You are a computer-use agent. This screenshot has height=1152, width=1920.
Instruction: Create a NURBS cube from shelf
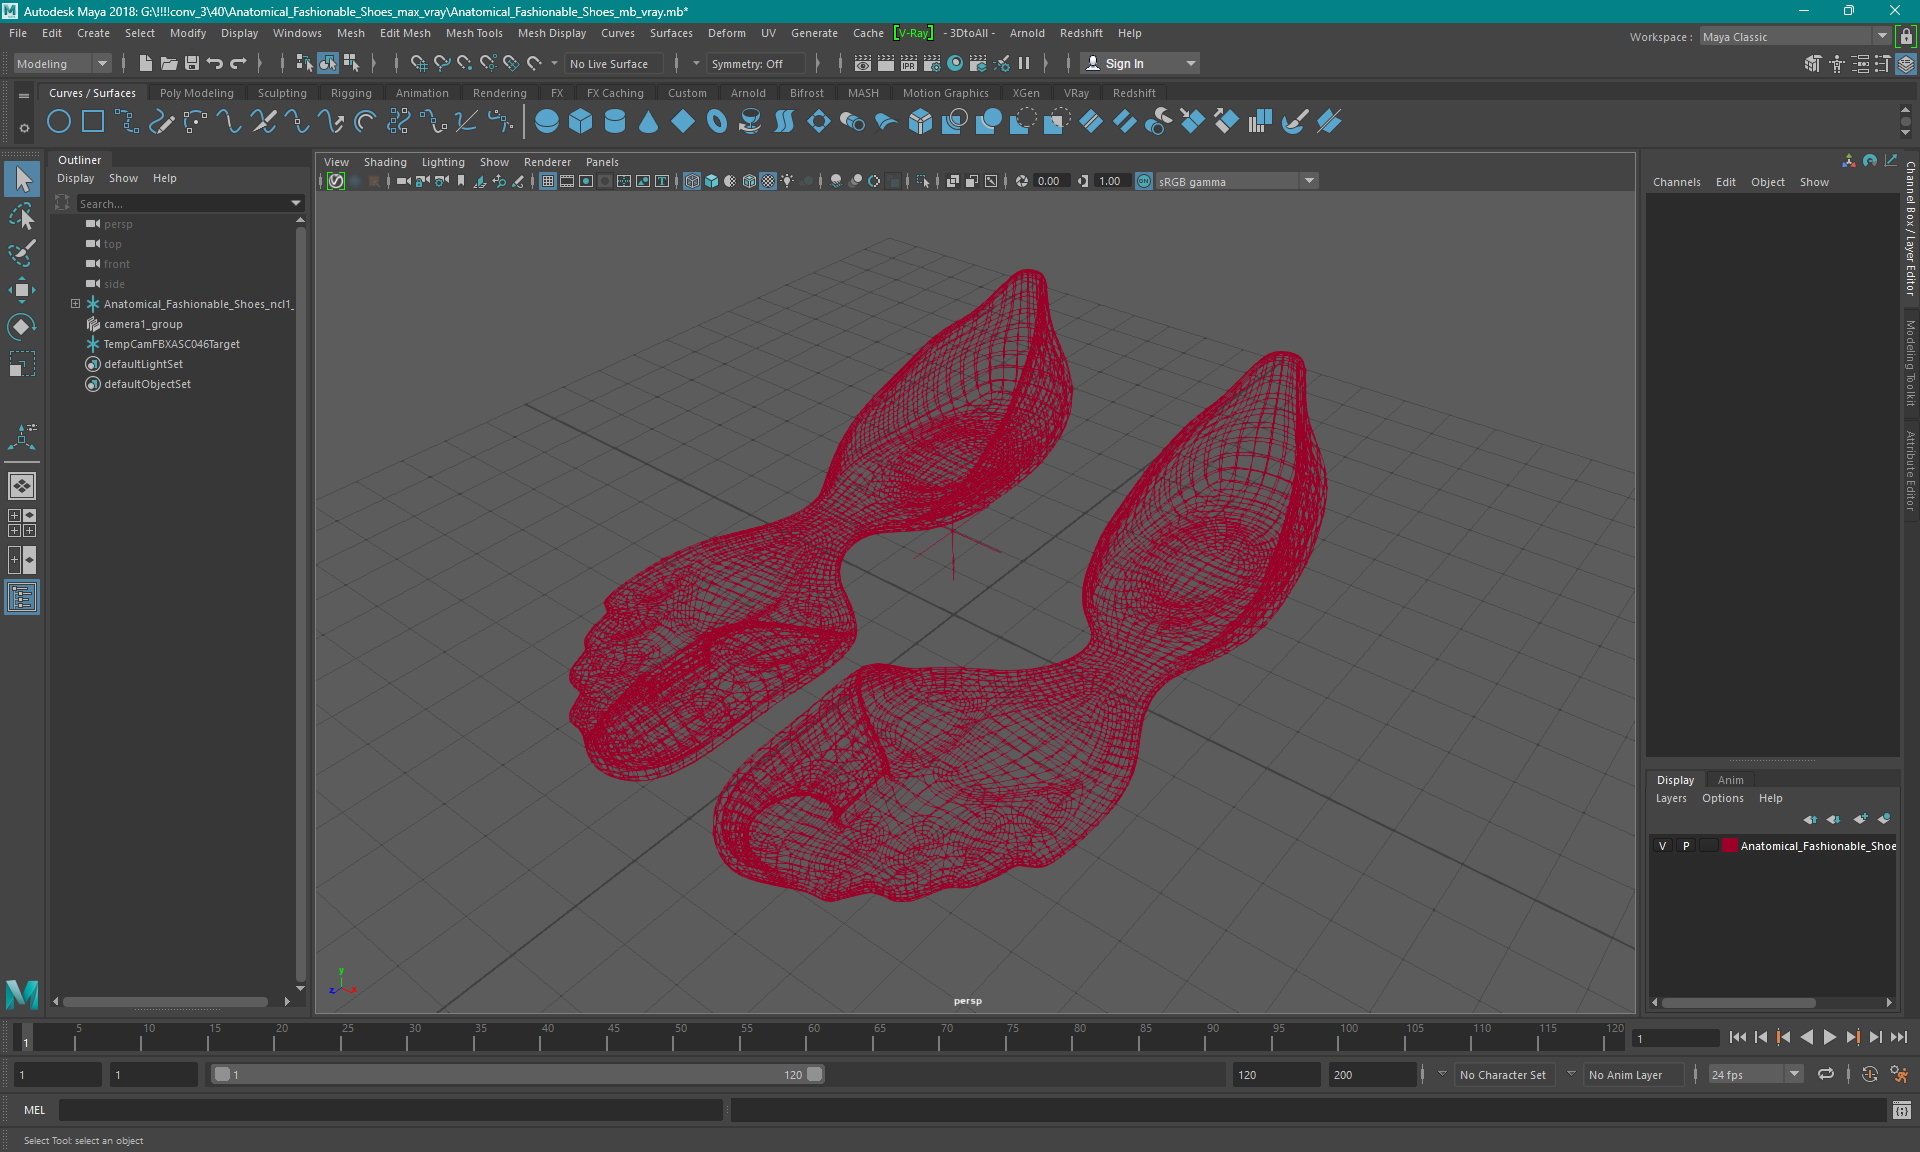click(581, 122)
